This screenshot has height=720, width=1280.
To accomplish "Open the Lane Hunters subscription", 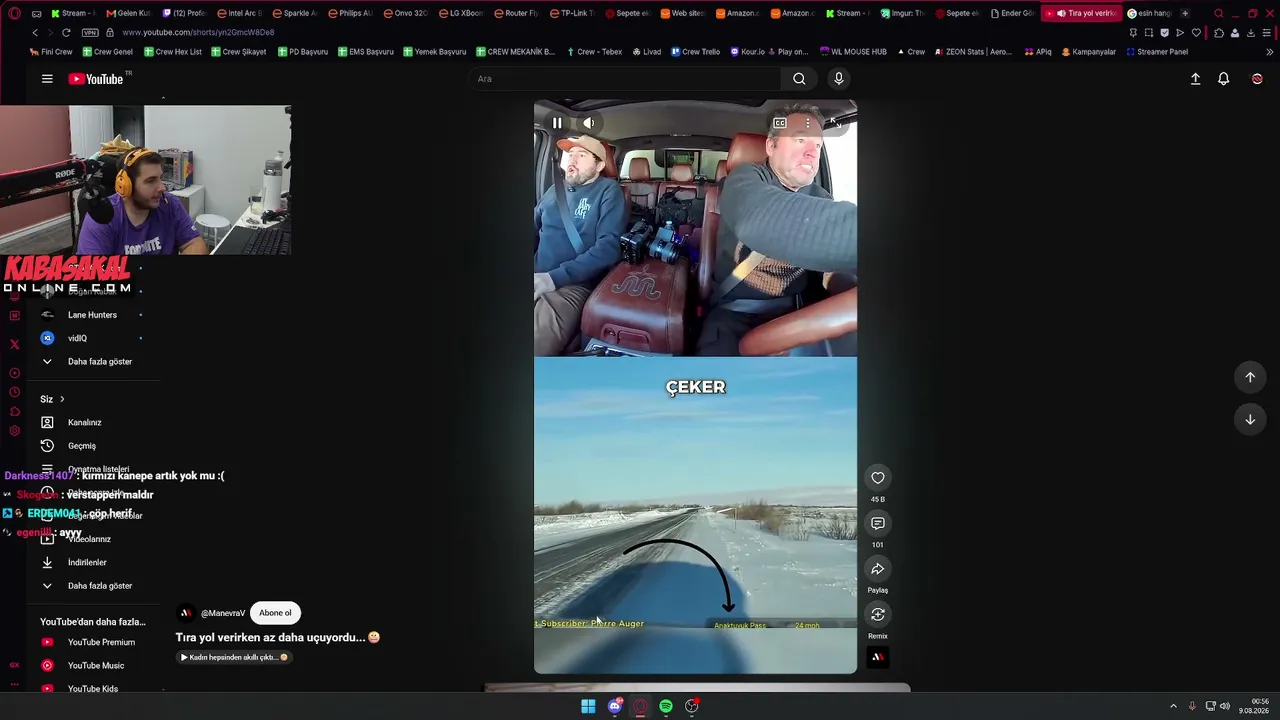I will click(x=93, y=315).
